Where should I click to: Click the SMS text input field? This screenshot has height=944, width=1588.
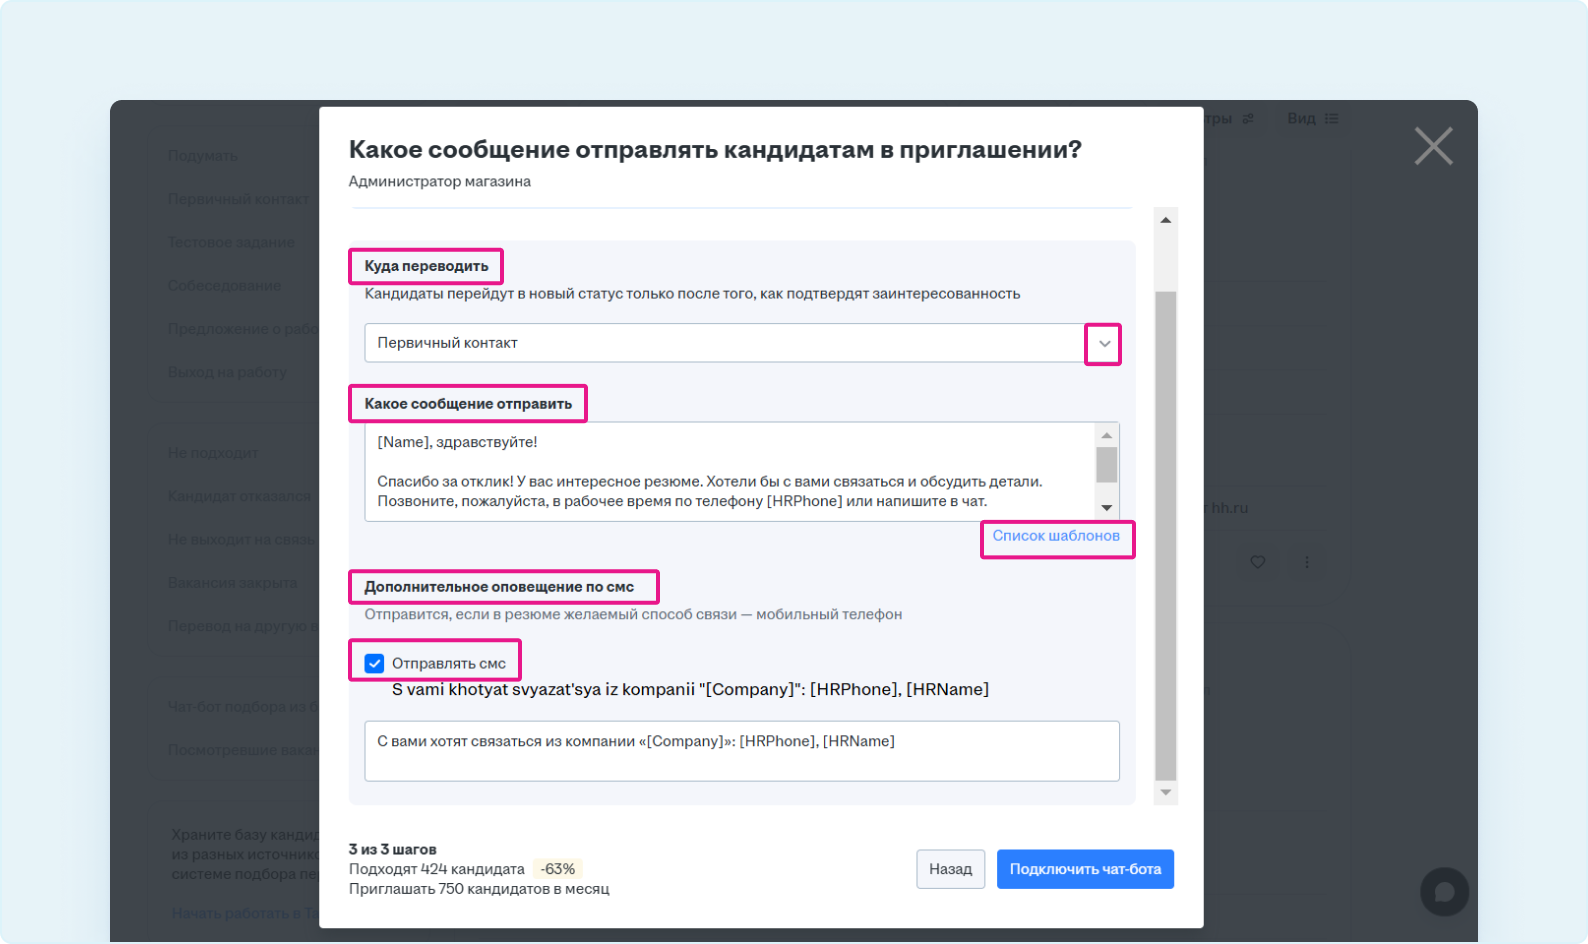coord(741,751)
